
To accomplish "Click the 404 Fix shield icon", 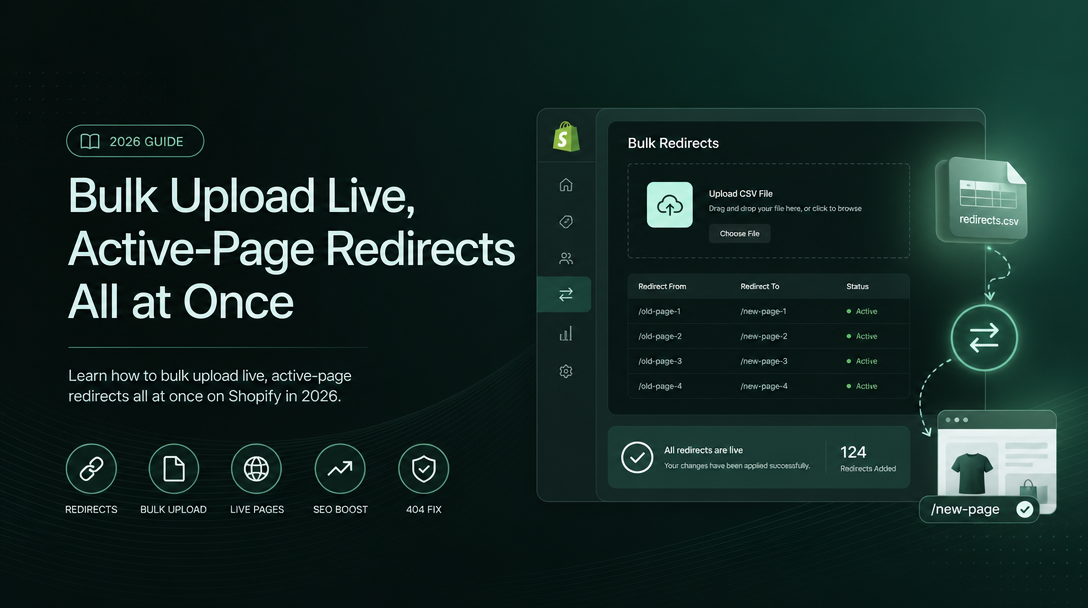I will point(423,469).
